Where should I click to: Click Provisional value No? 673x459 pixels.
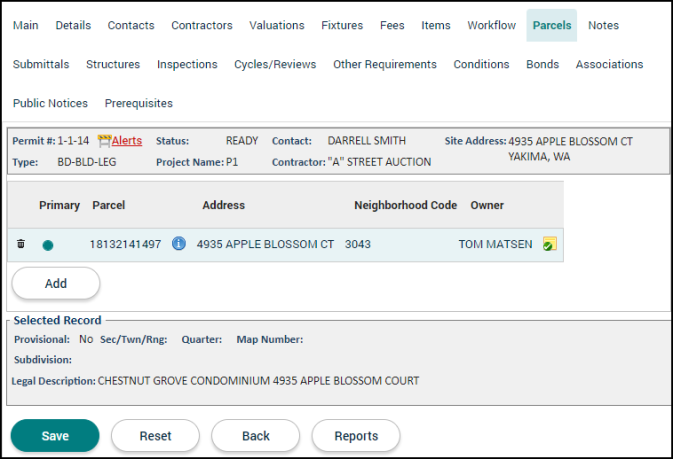tap(86, 339)
